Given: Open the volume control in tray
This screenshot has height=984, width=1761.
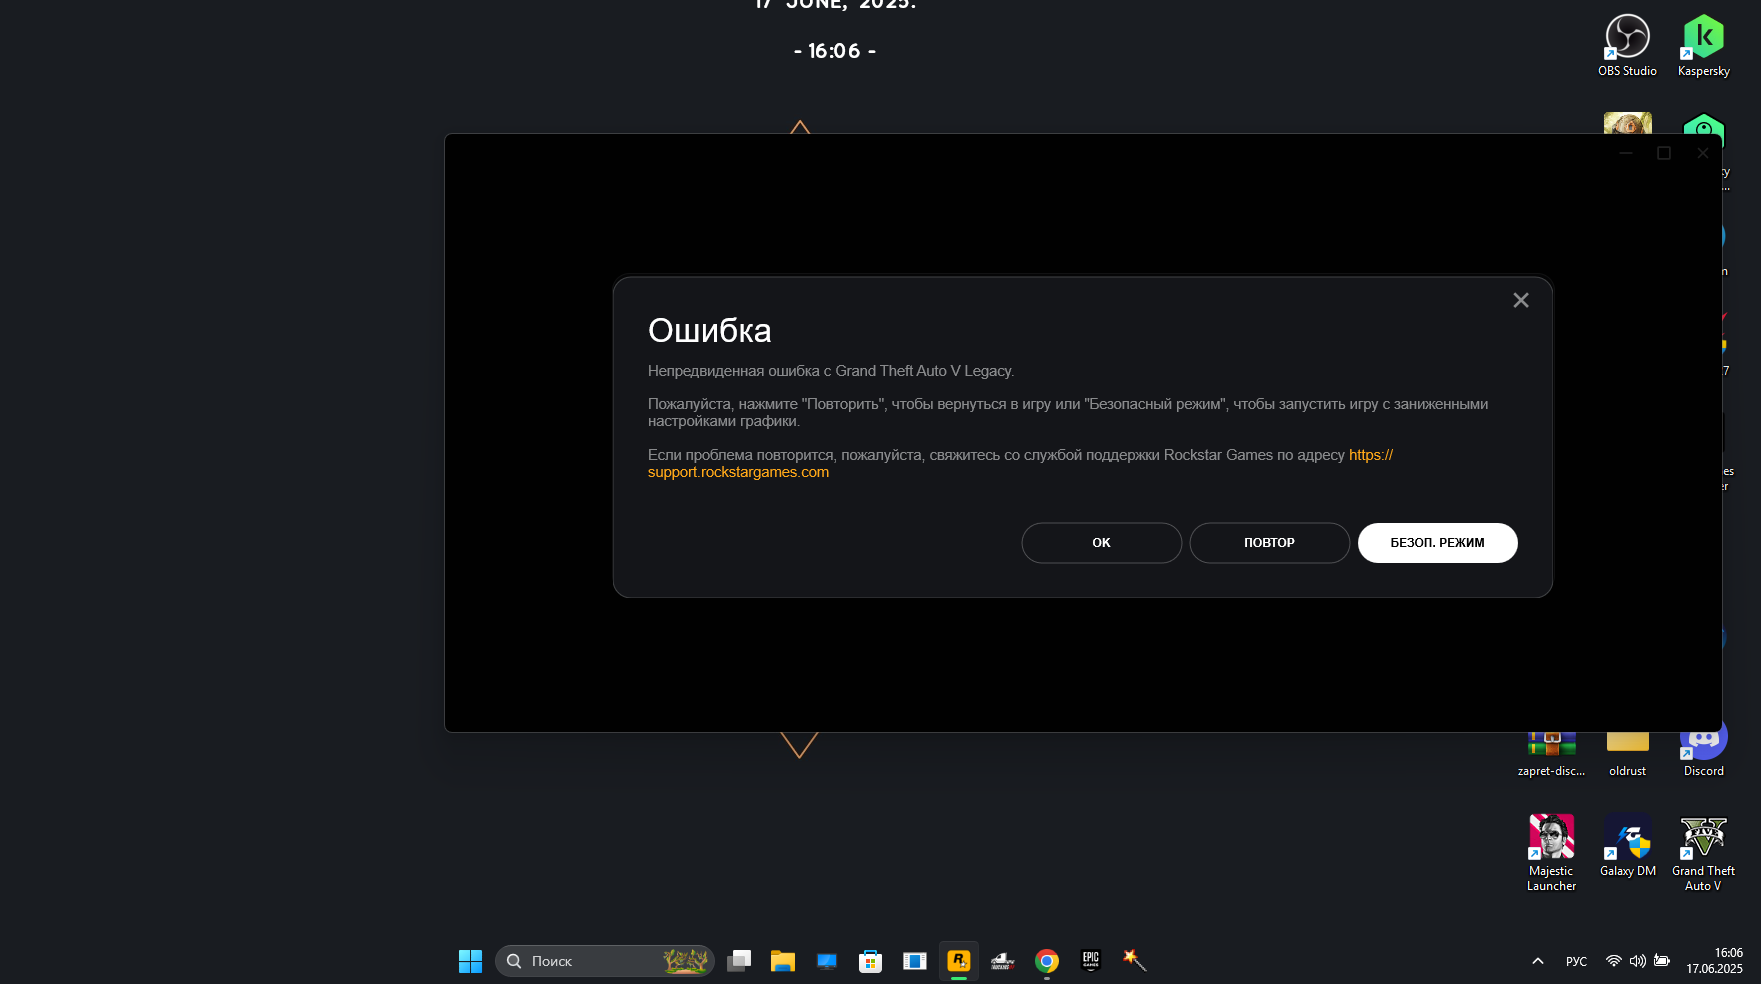Looking at the screenshot, I should [1637, 961].
